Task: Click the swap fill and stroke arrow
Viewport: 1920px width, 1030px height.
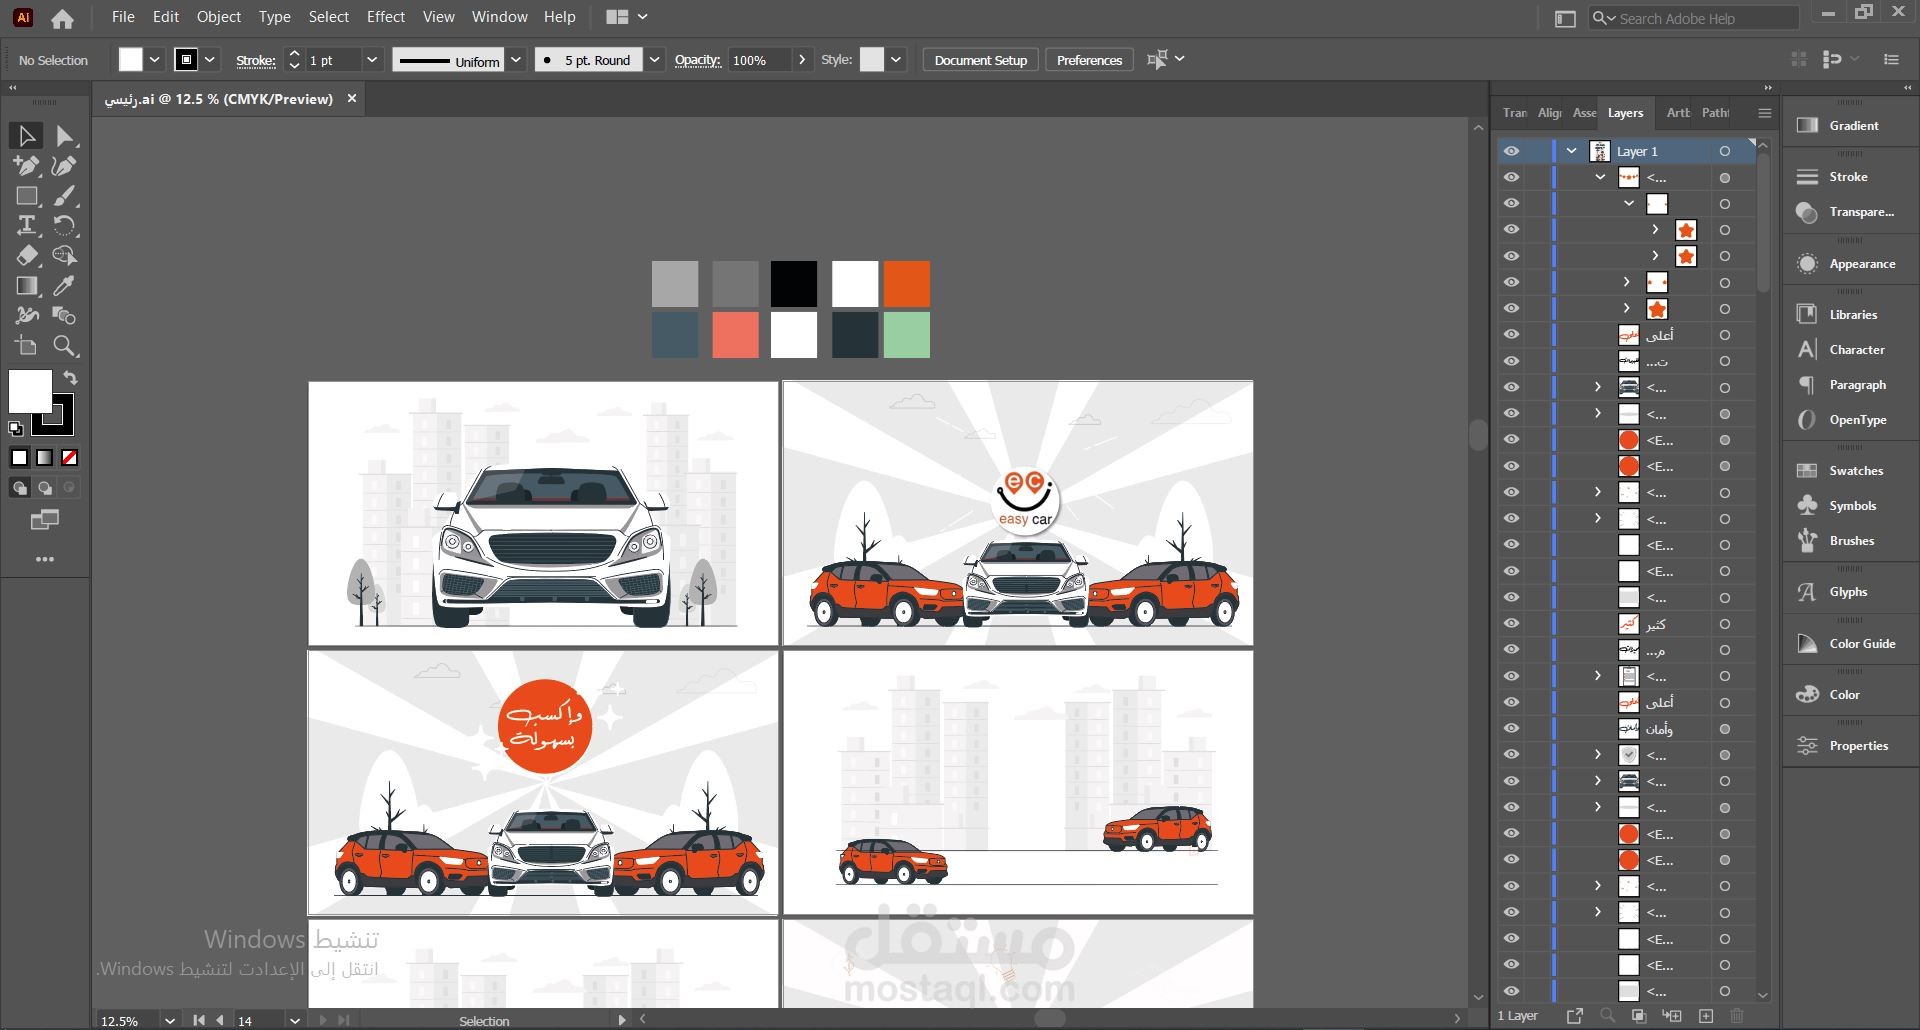Action: [70, 378]
